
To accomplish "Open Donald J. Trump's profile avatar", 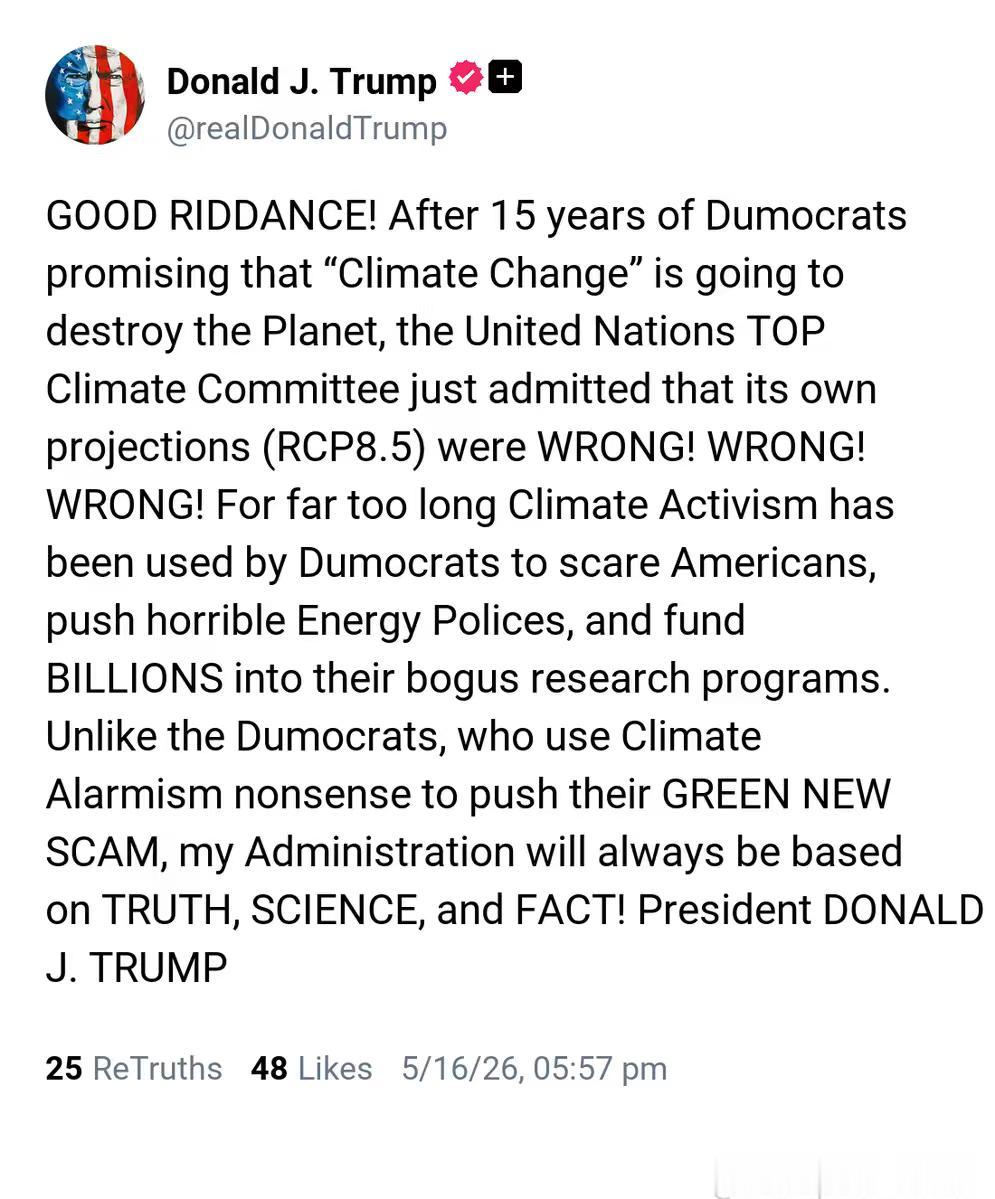I will [95, 95].
